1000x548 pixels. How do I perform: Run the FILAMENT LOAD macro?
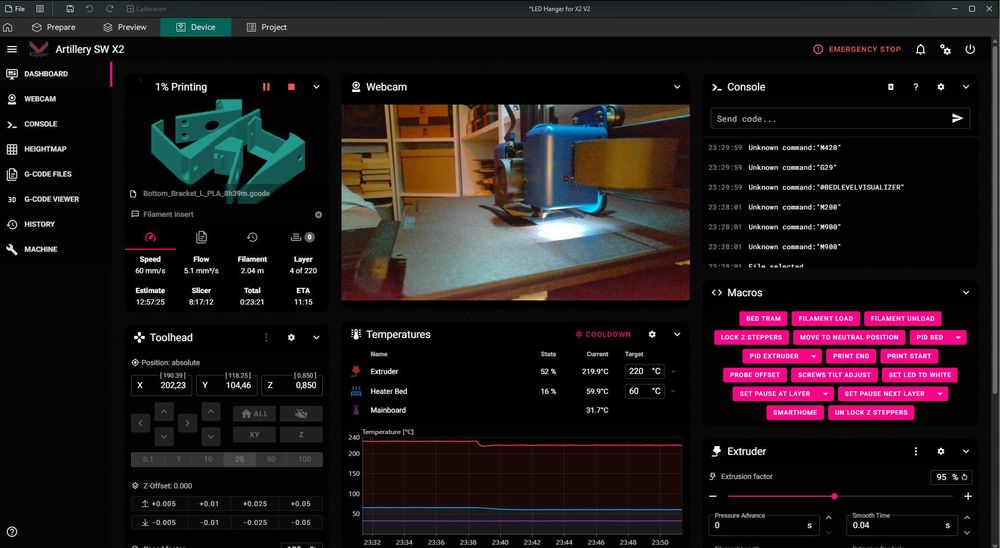(825, 318)
